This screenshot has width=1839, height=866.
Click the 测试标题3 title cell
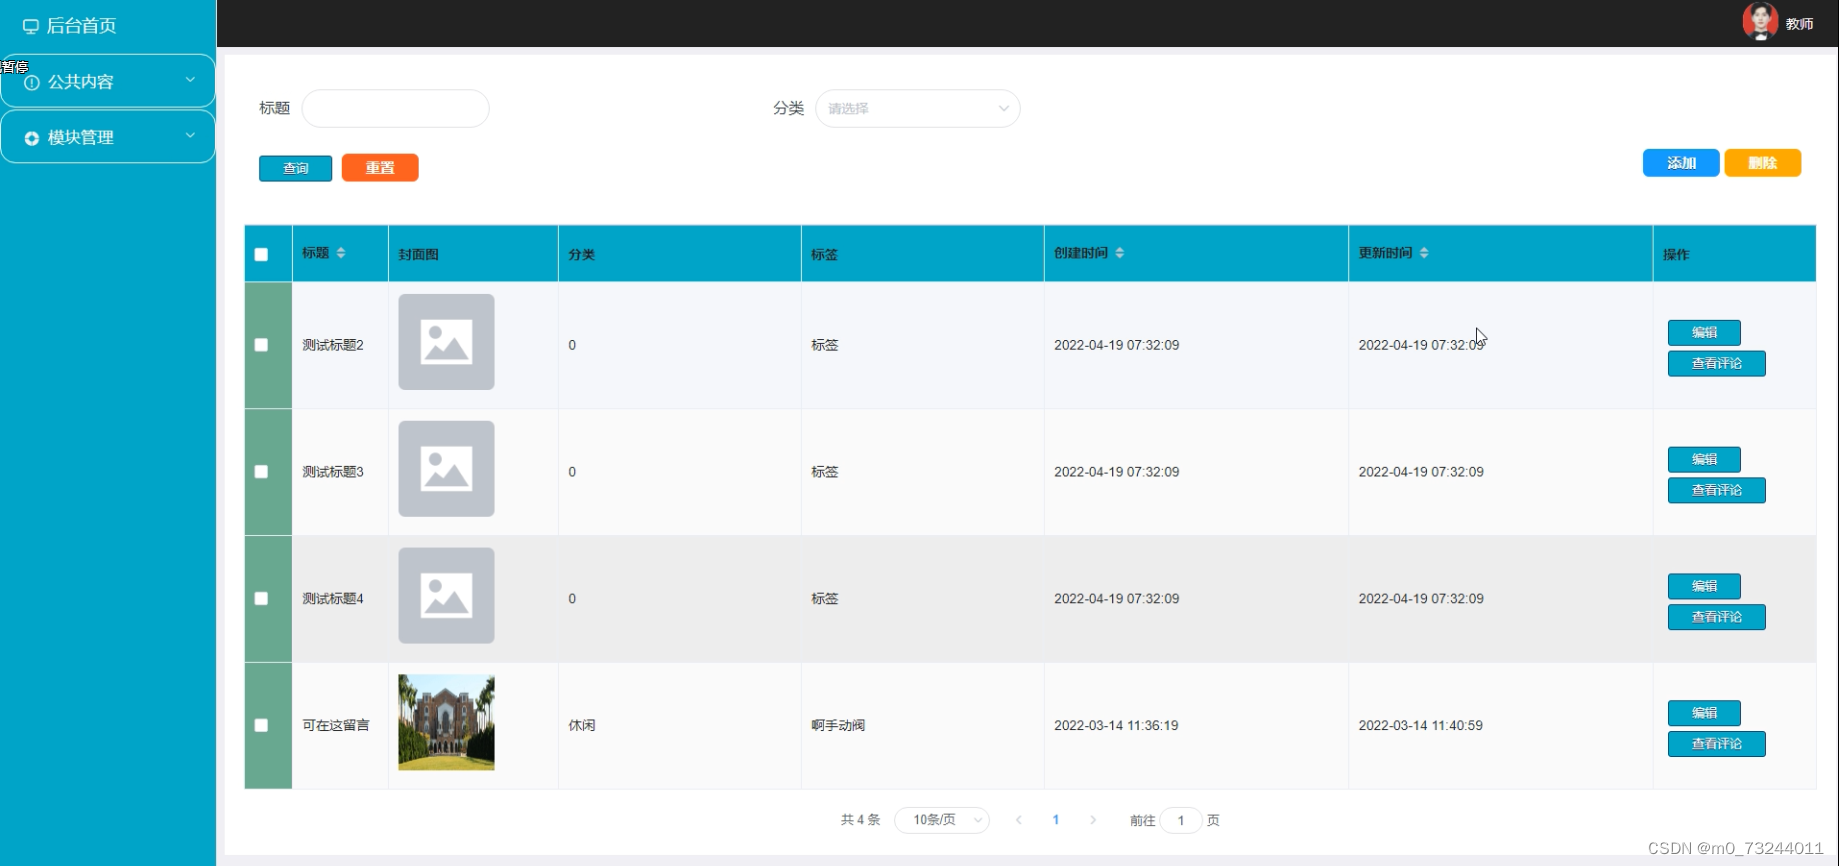[x=333, y=472]
